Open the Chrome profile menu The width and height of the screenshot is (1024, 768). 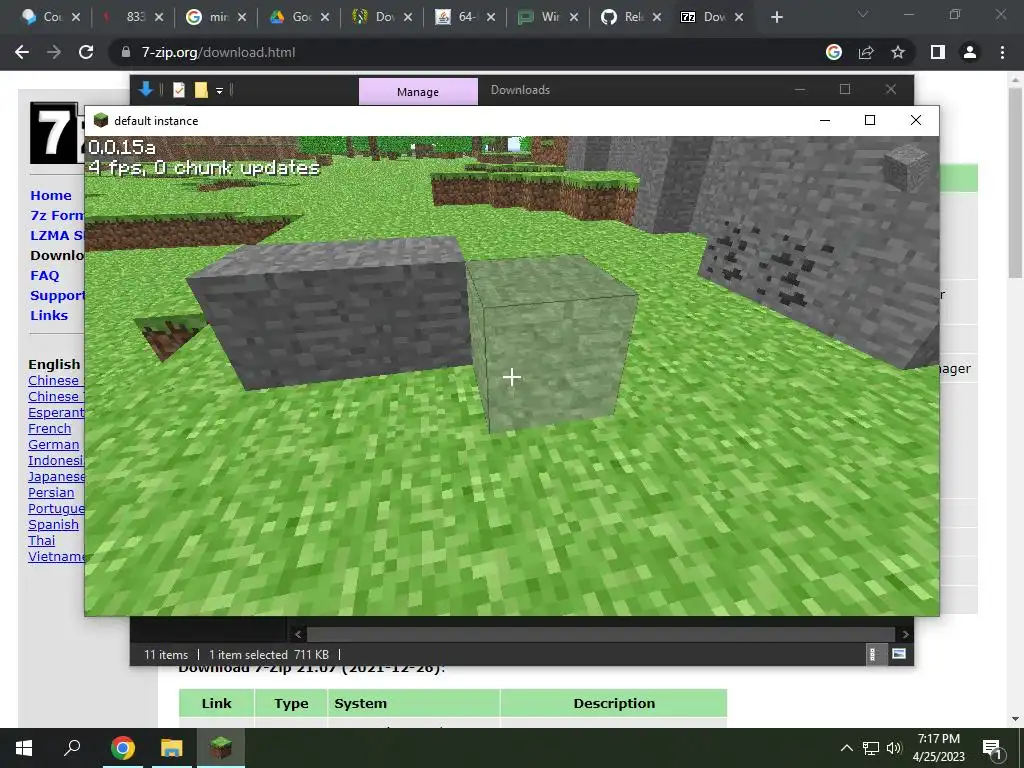point(970,52)
